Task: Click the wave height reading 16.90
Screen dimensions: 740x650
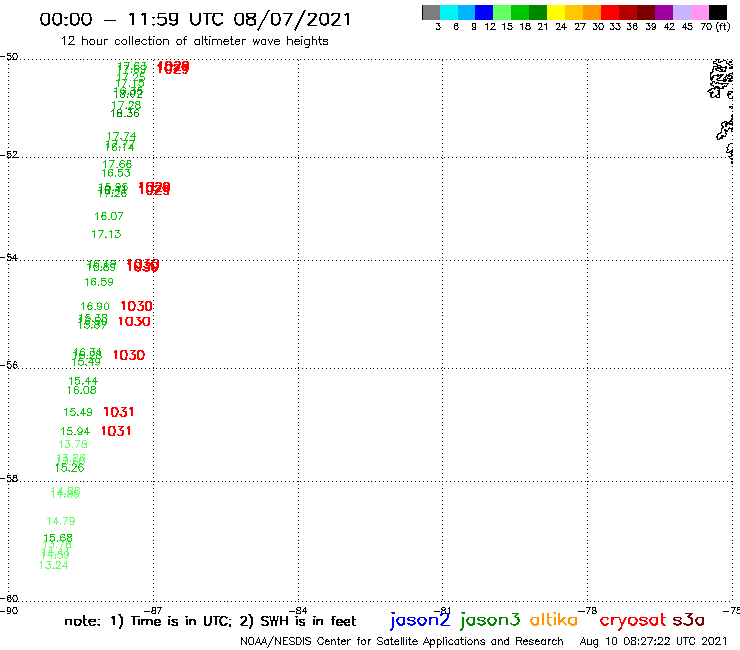Action: (x=95, y=306)
